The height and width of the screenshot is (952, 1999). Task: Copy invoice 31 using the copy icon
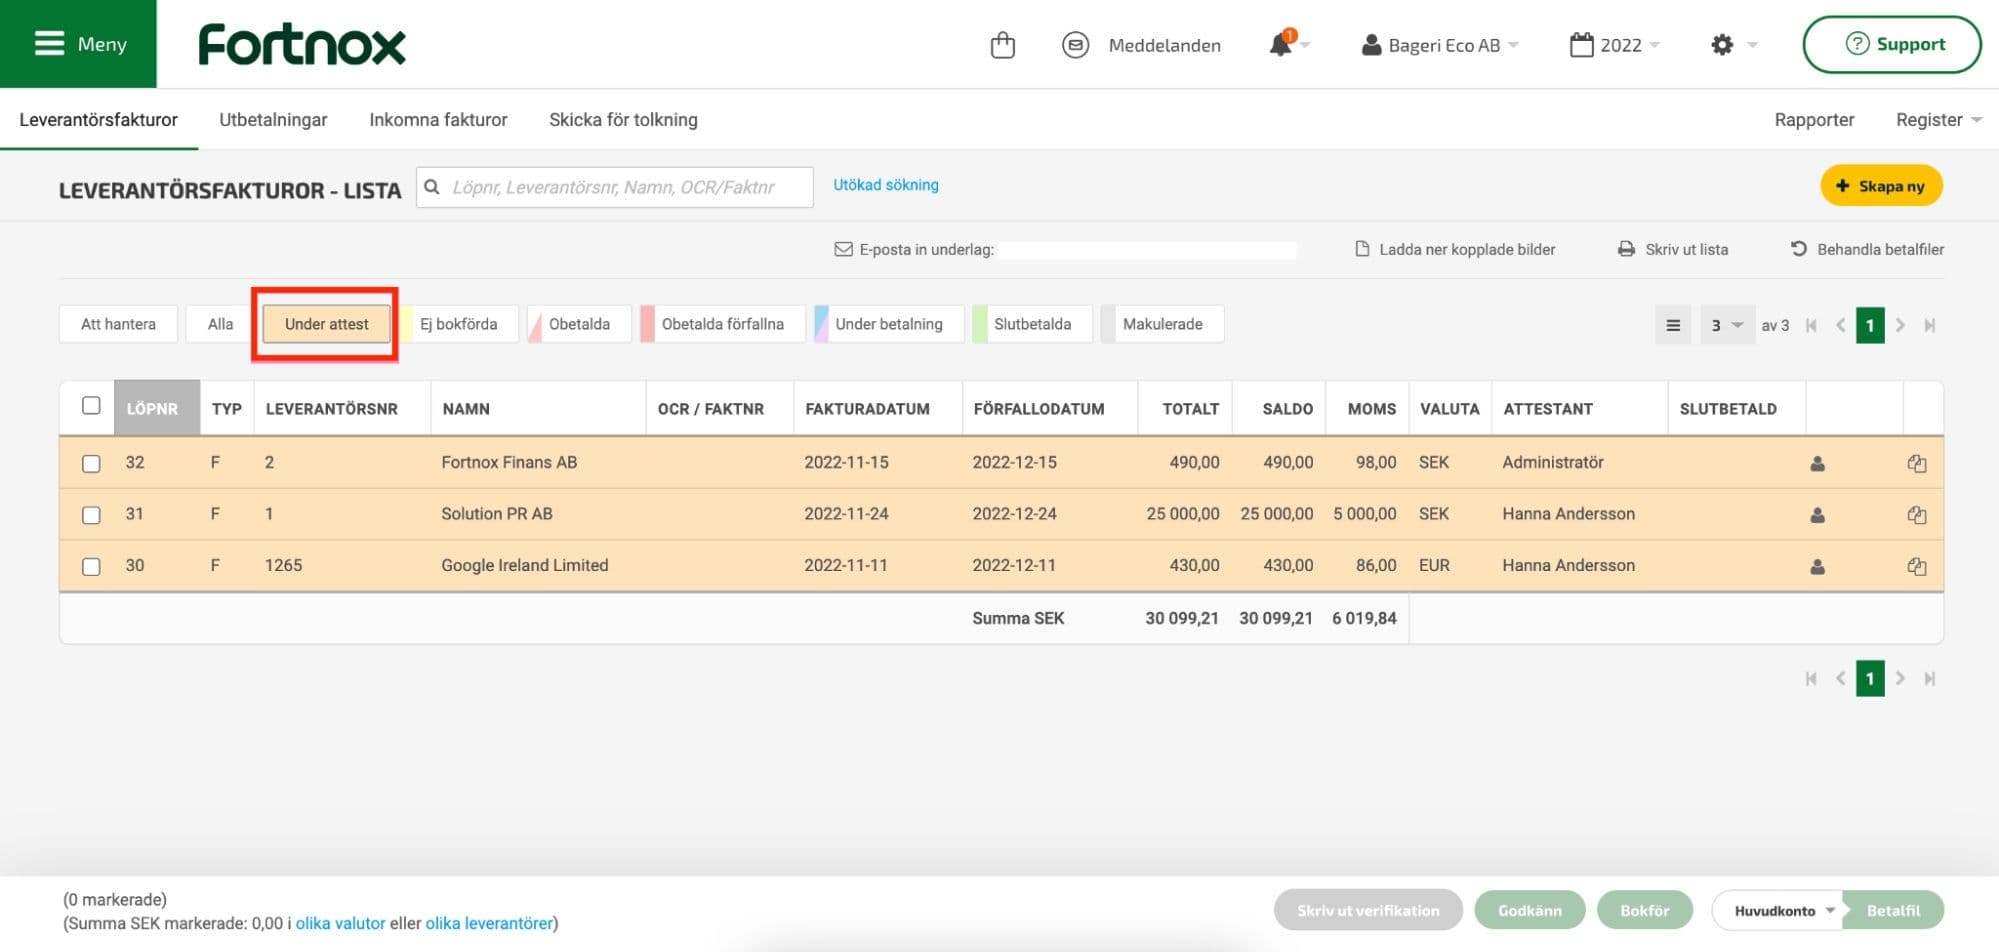pyautogui.click(x=1916, y=515)
